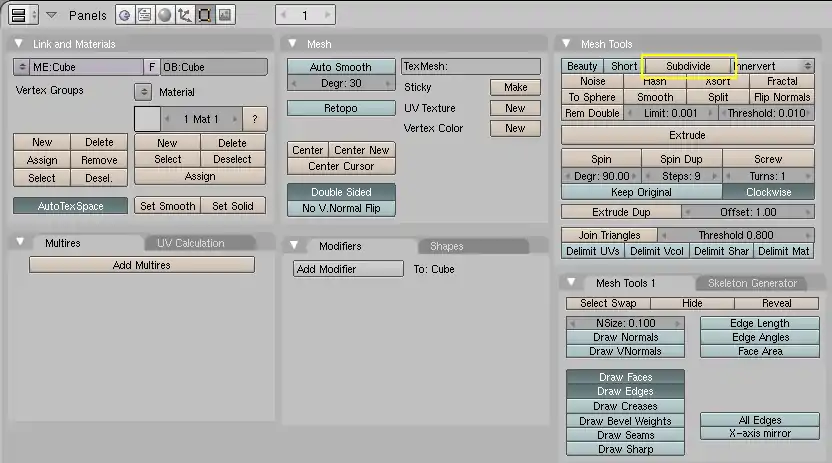Screen dimensions: 832x463
Task: Click New beside UV Texture
Action: (x=515, y=108)
